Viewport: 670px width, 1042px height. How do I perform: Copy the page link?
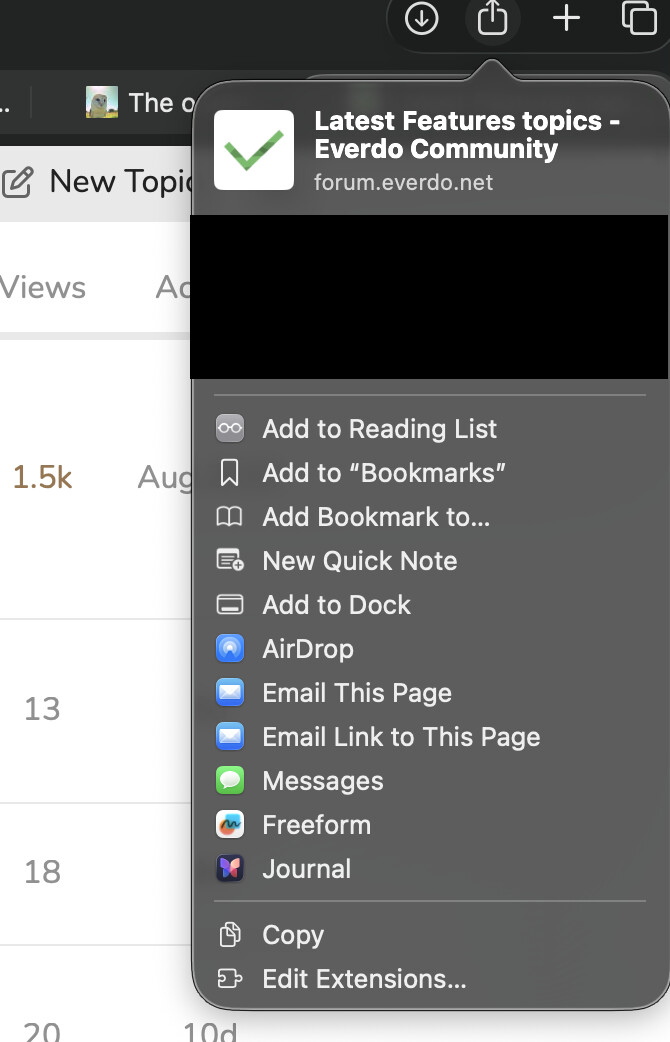(292, 935)
